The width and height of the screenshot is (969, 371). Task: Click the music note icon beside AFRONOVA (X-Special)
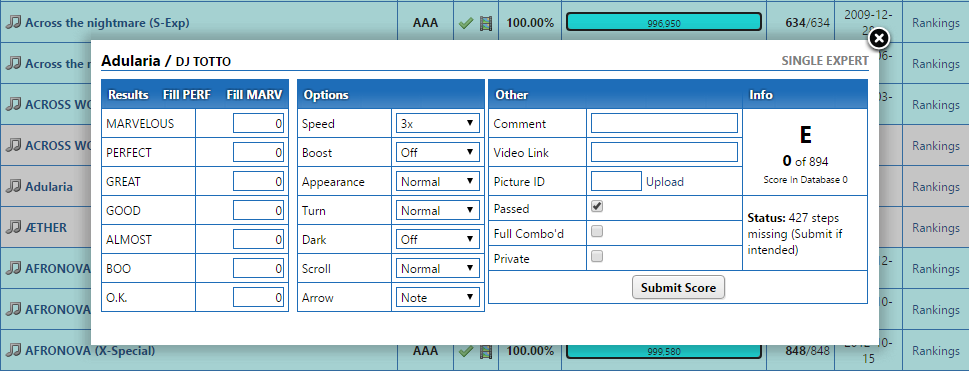(x=14, y=351)
